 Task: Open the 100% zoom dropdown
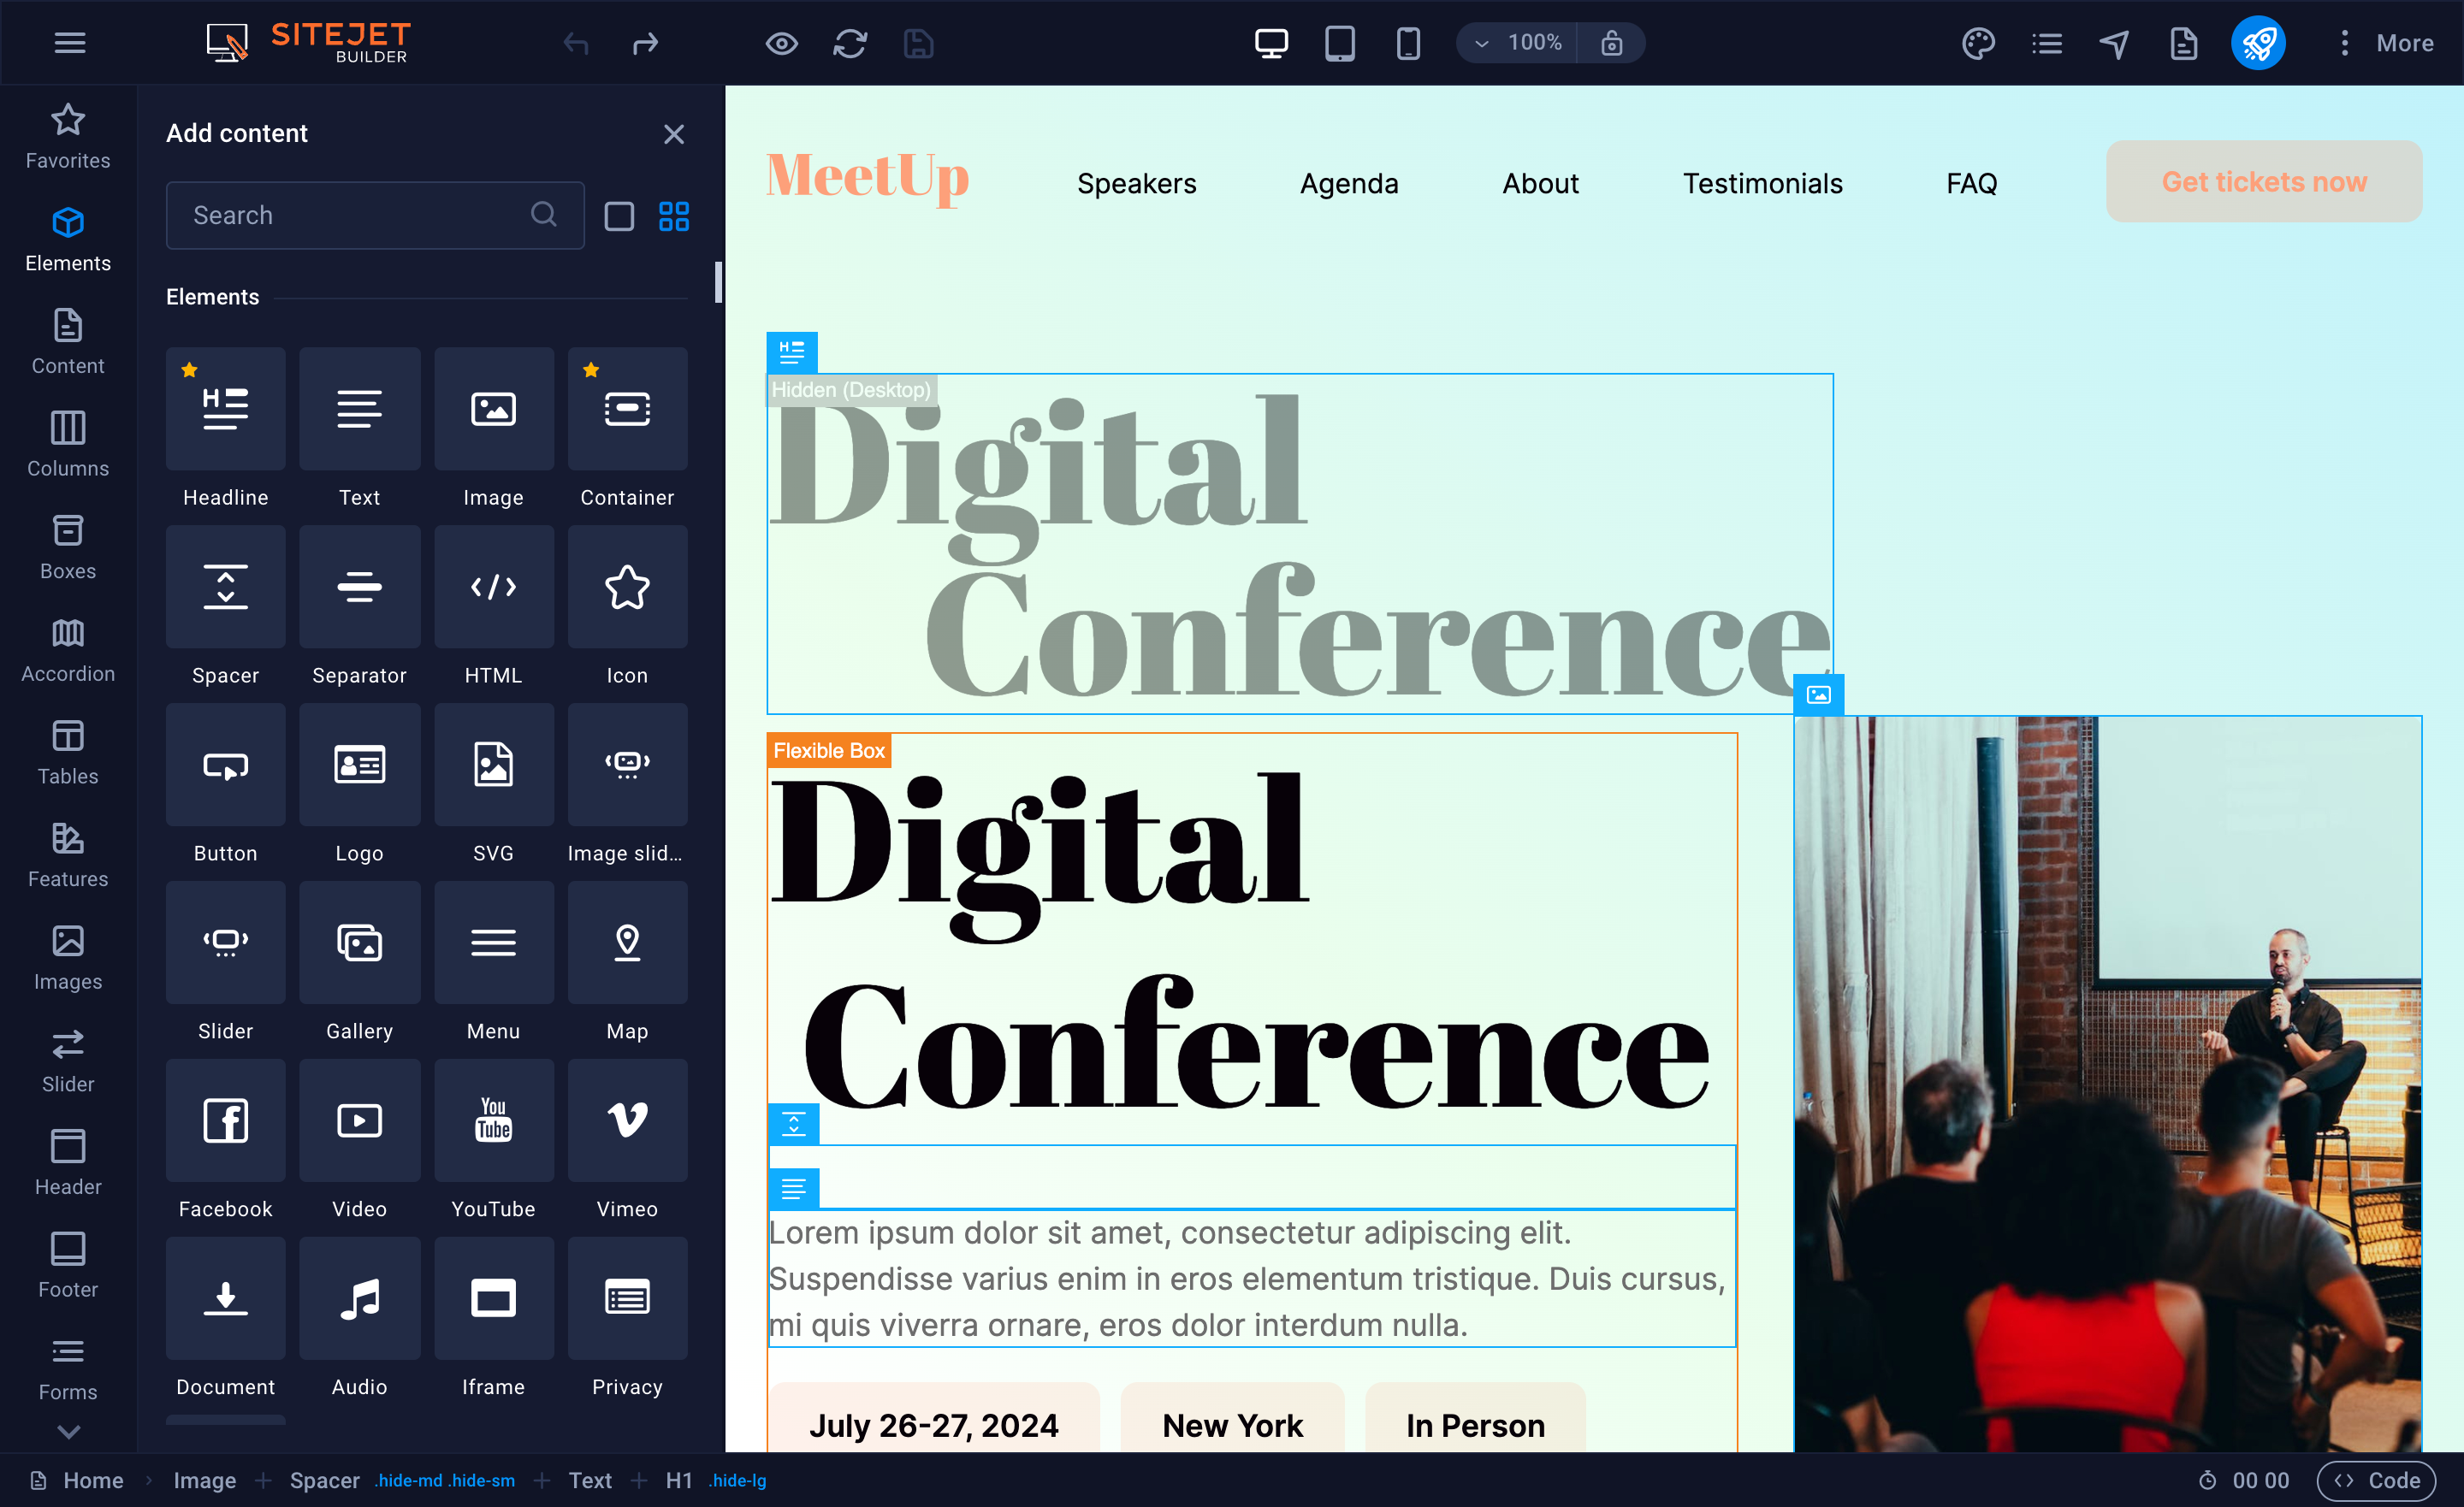click(1518, 43)
